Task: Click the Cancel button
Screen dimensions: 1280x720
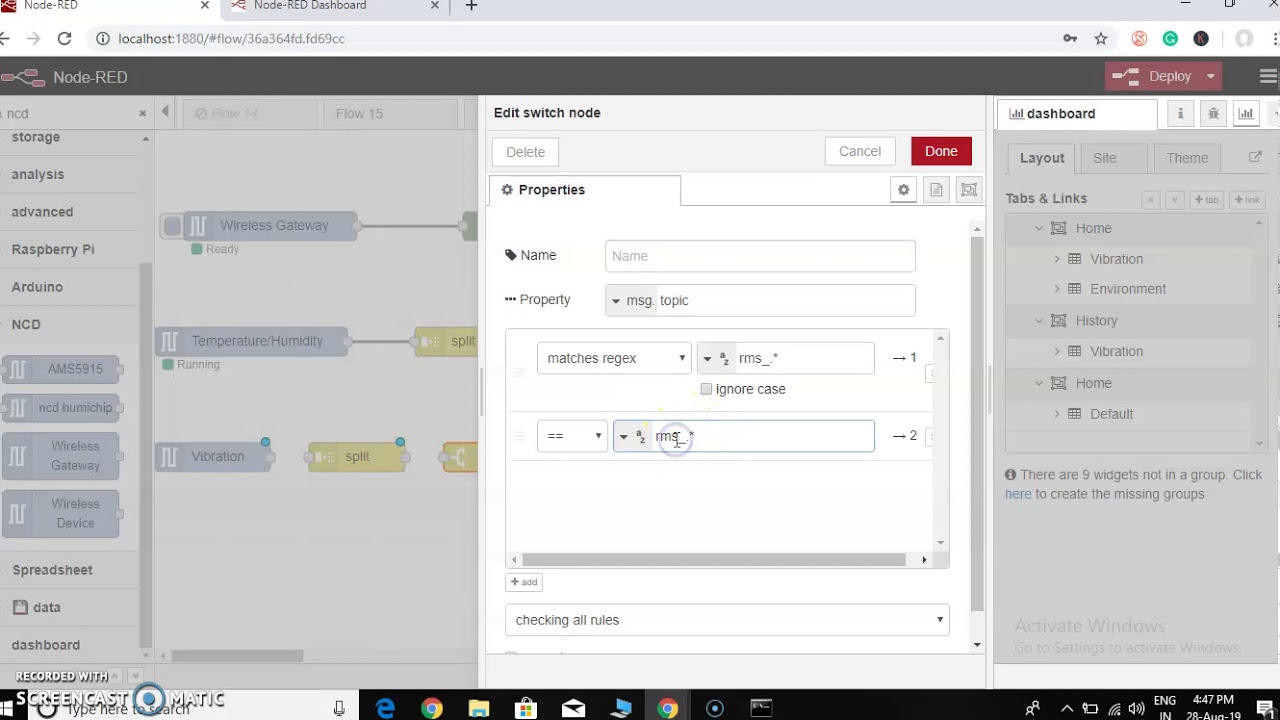Action: [x=860, y=151]
